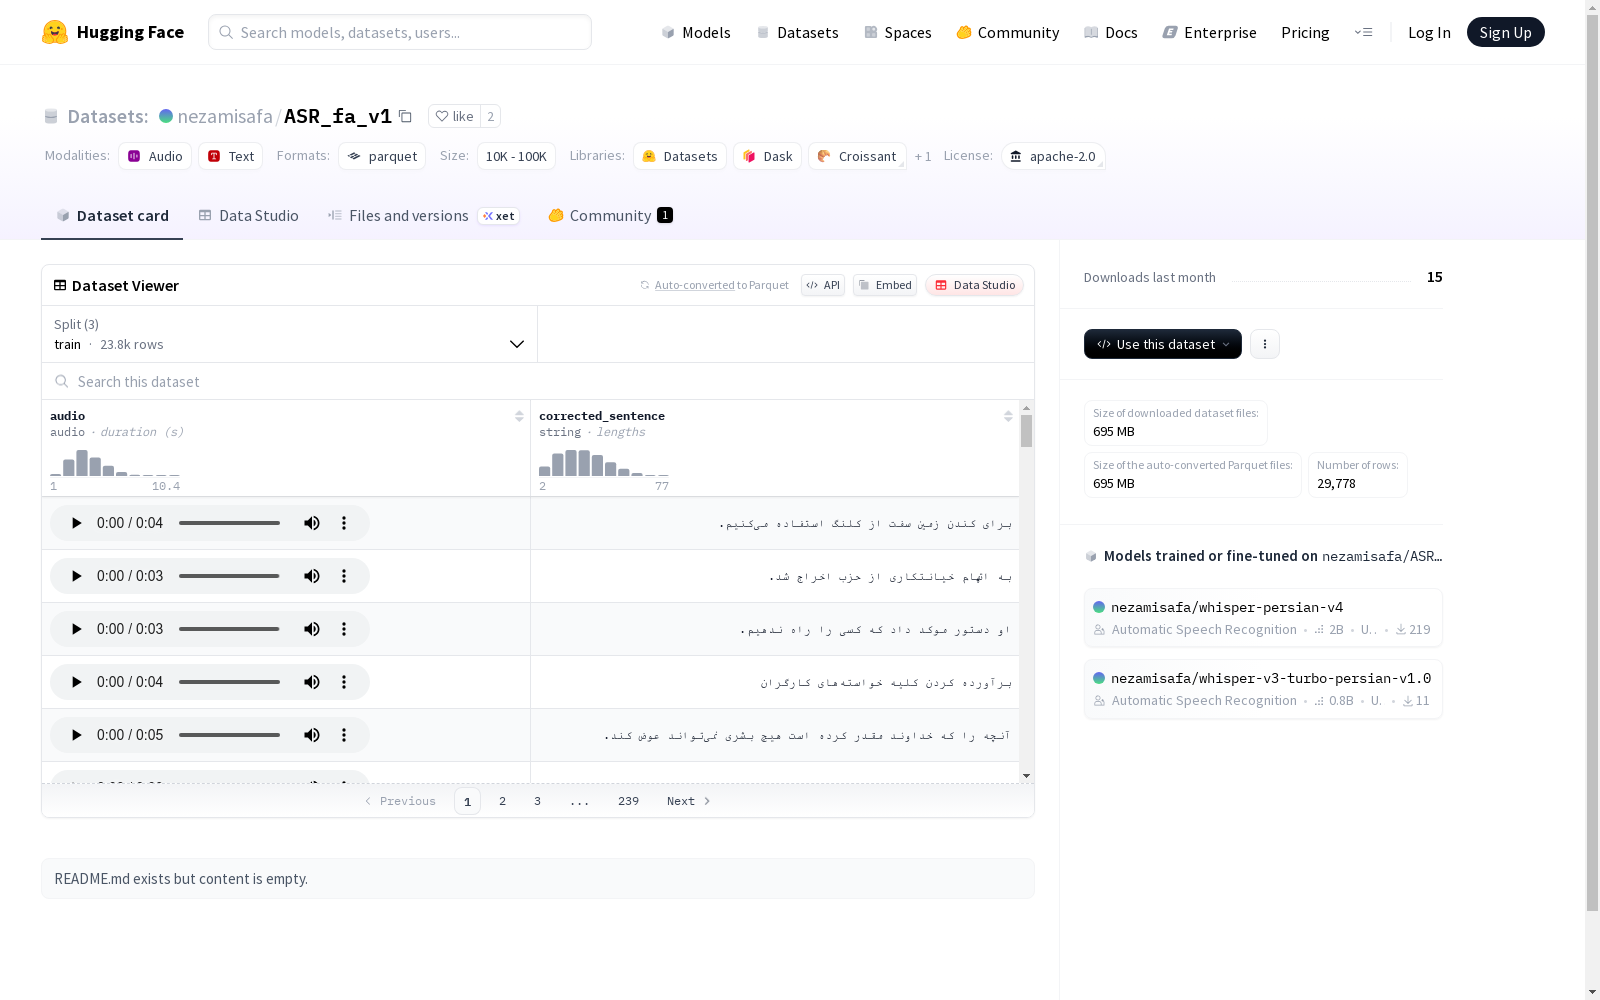Open Spaces in top navigation
The height and width of the screenshot is (1000, 1600).
pyautogui.click(x=897, y=32)
